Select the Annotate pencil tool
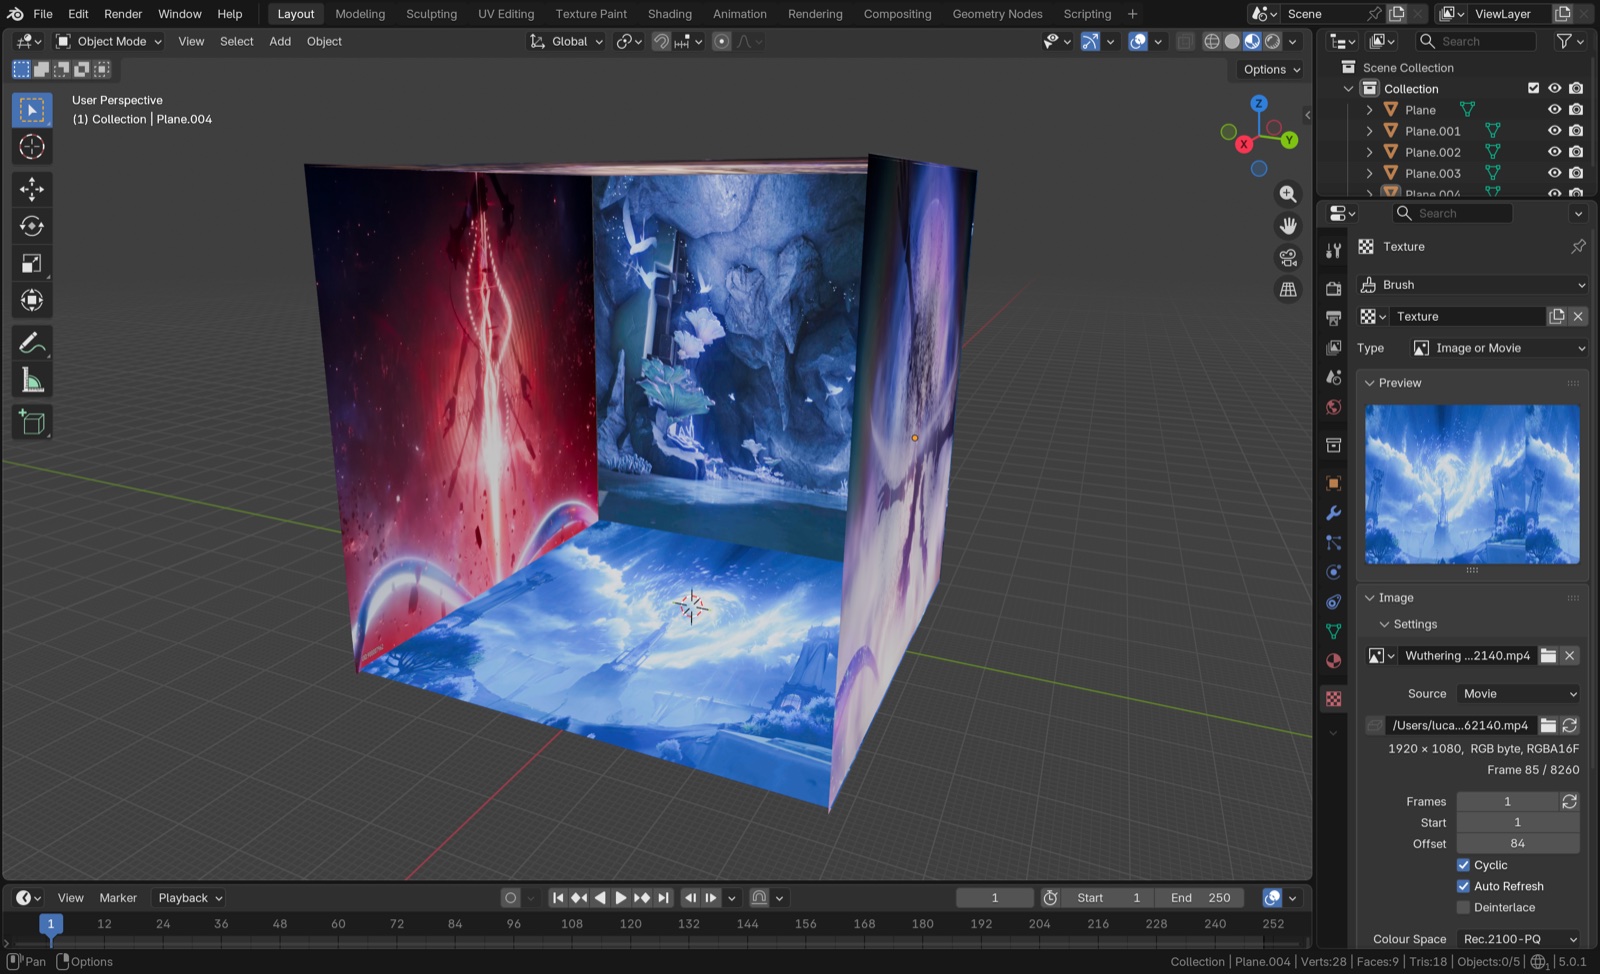 click(x=32, y=343)
